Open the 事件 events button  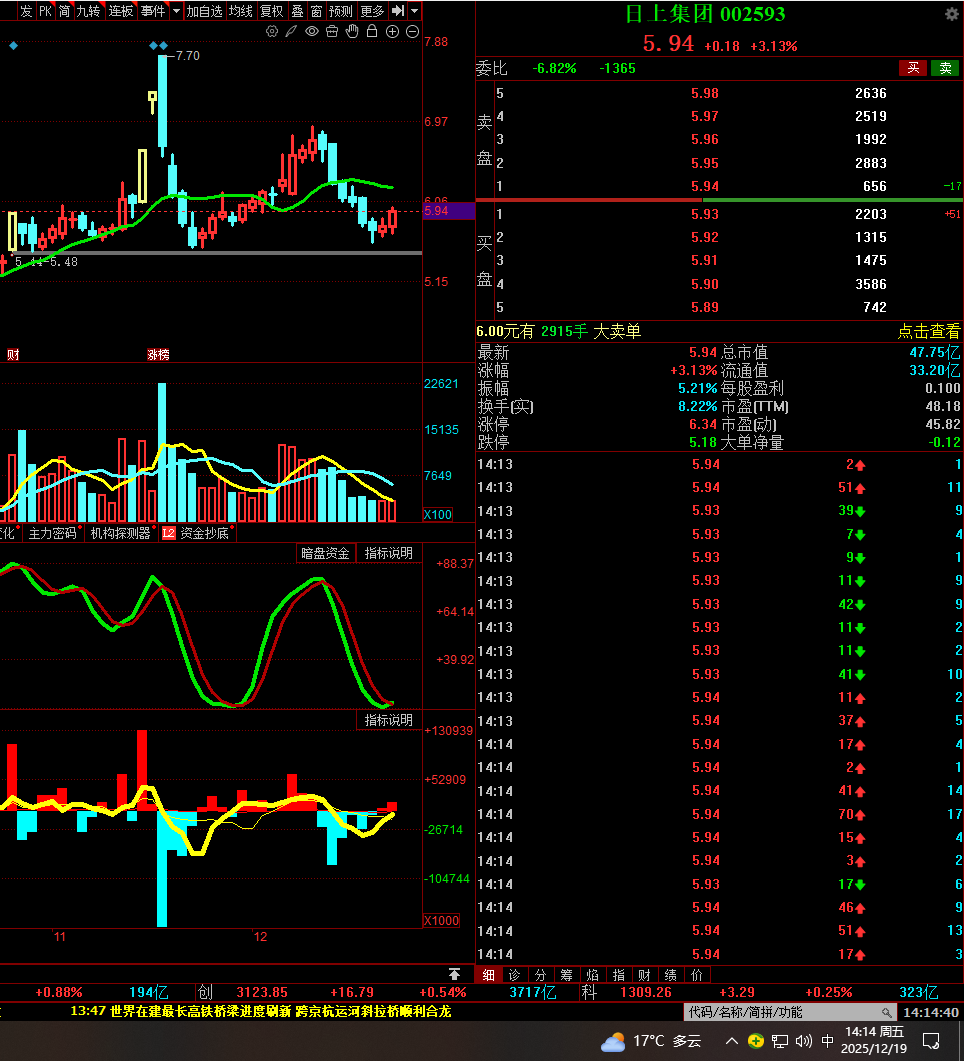pos(153,11)
